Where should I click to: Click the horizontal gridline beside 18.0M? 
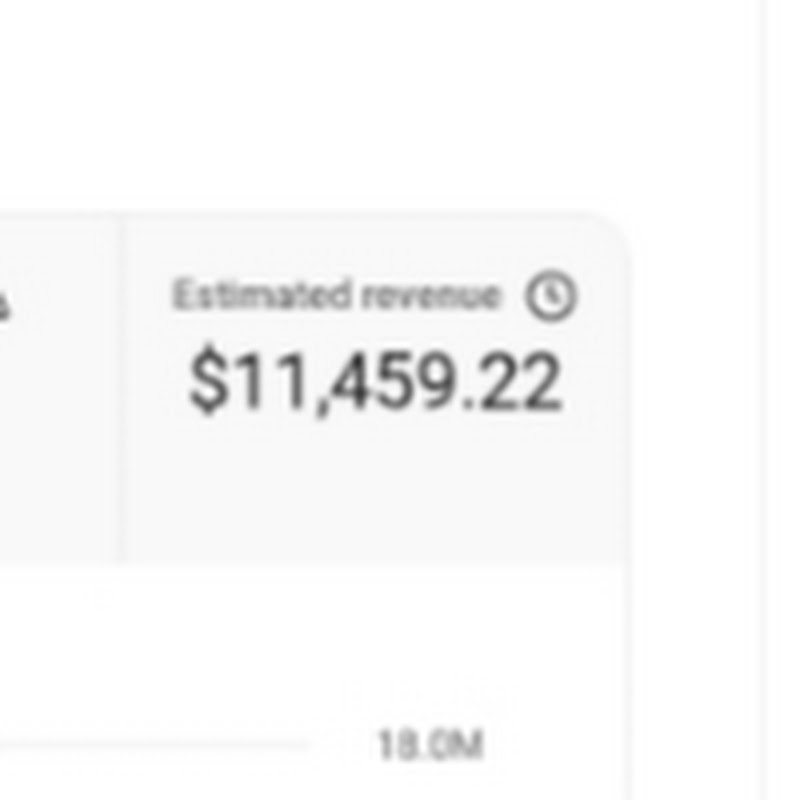coord(153,746)
